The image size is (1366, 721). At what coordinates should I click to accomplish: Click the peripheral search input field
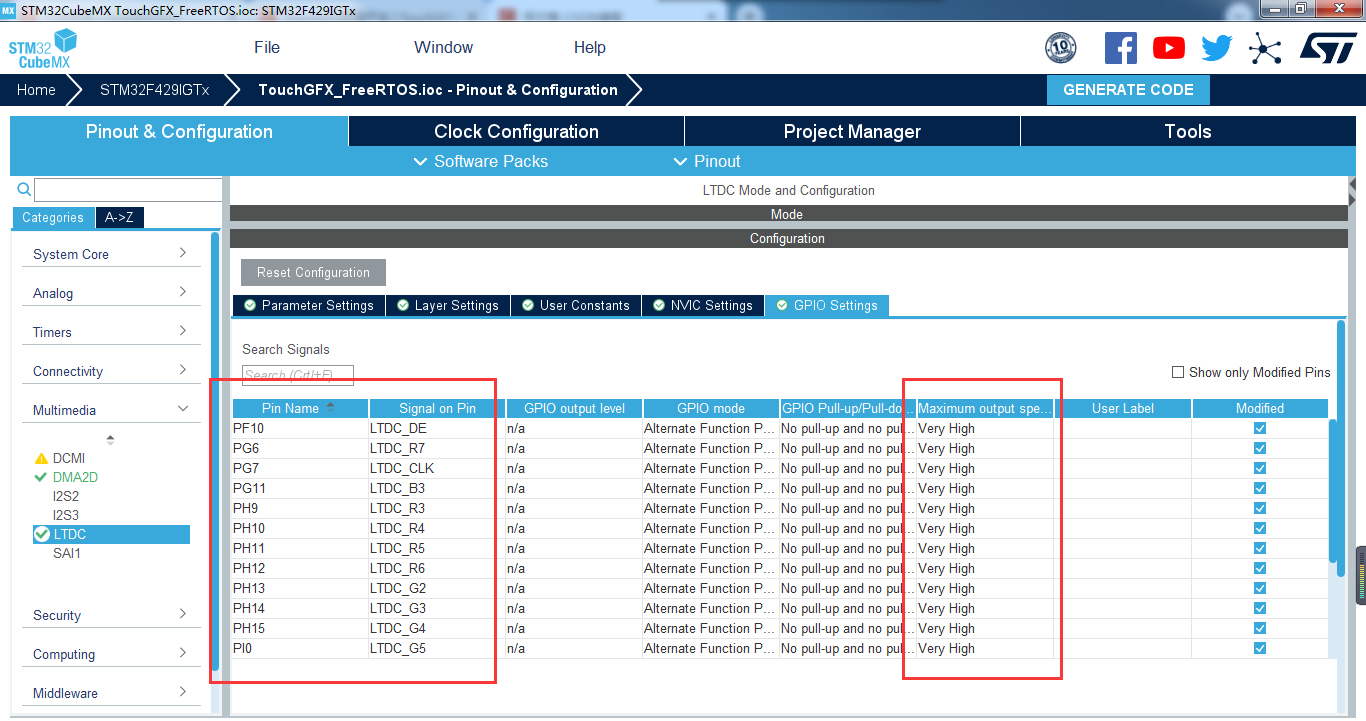pyautogui.click(x=128, y=189)
